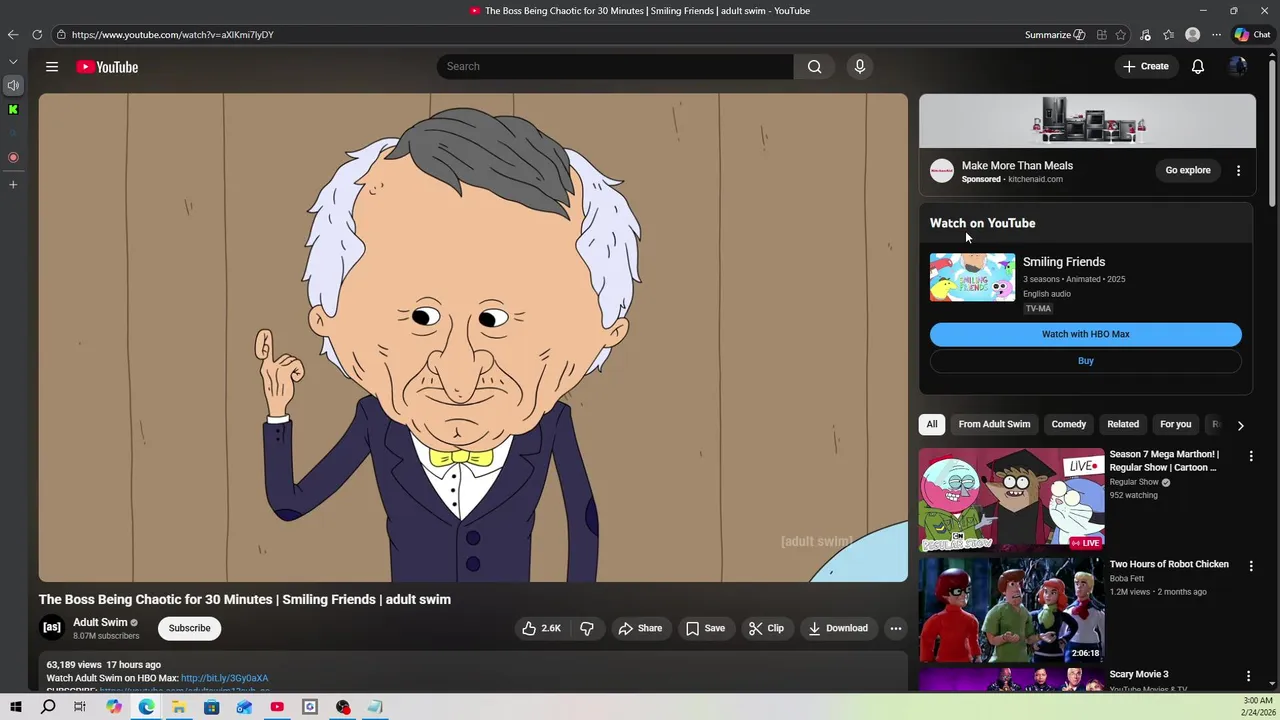Click Go explore on the KitchenAid ad
The image size is (1280, 720).
1188,170
